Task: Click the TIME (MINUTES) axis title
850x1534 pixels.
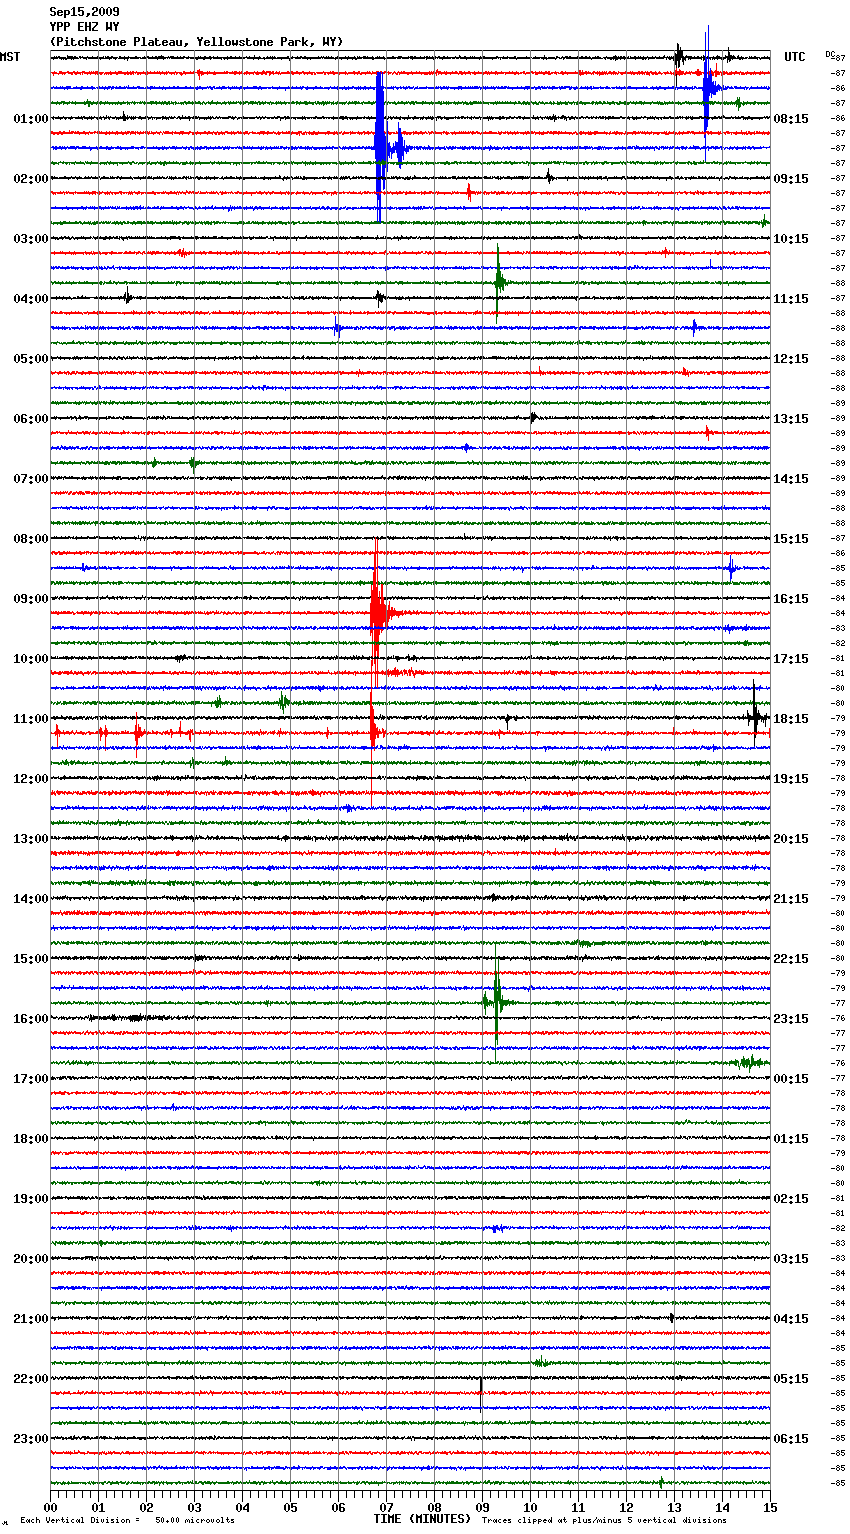Action: tap(422, 1519)
